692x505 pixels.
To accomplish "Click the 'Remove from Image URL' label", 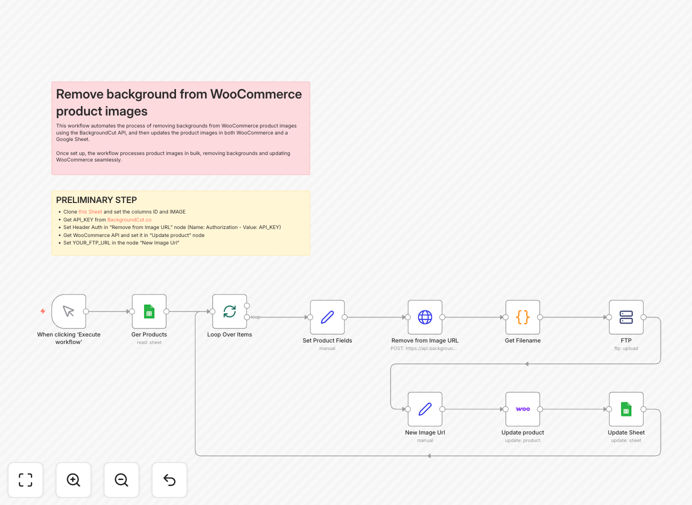I will click(x=425, y=340).
